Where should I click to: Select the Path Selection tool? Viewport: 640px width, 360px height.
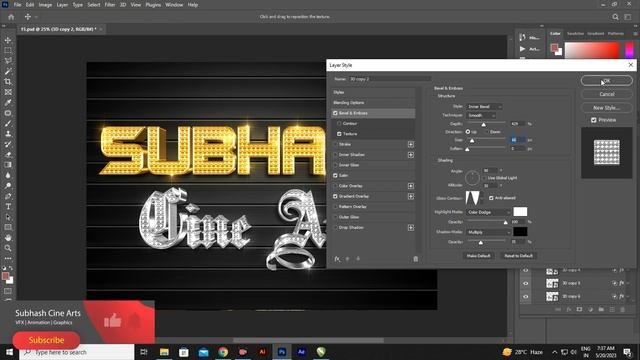8,217
